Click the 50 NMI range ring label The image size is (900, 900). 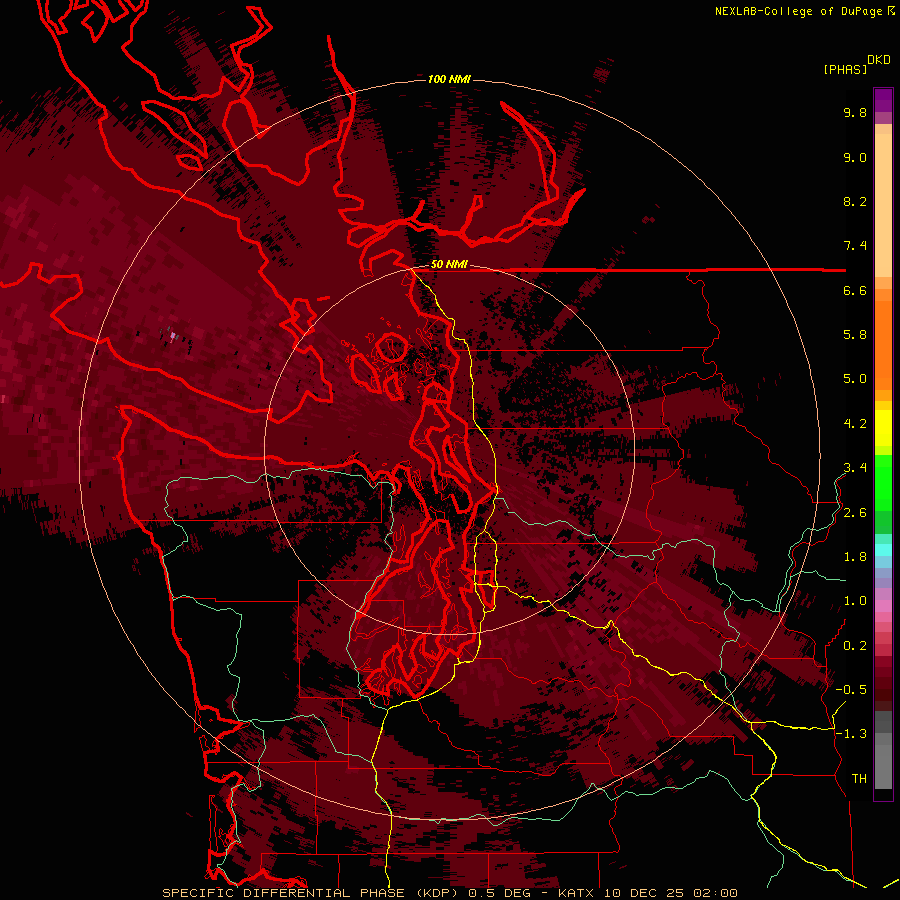click(x=449, y=264)
